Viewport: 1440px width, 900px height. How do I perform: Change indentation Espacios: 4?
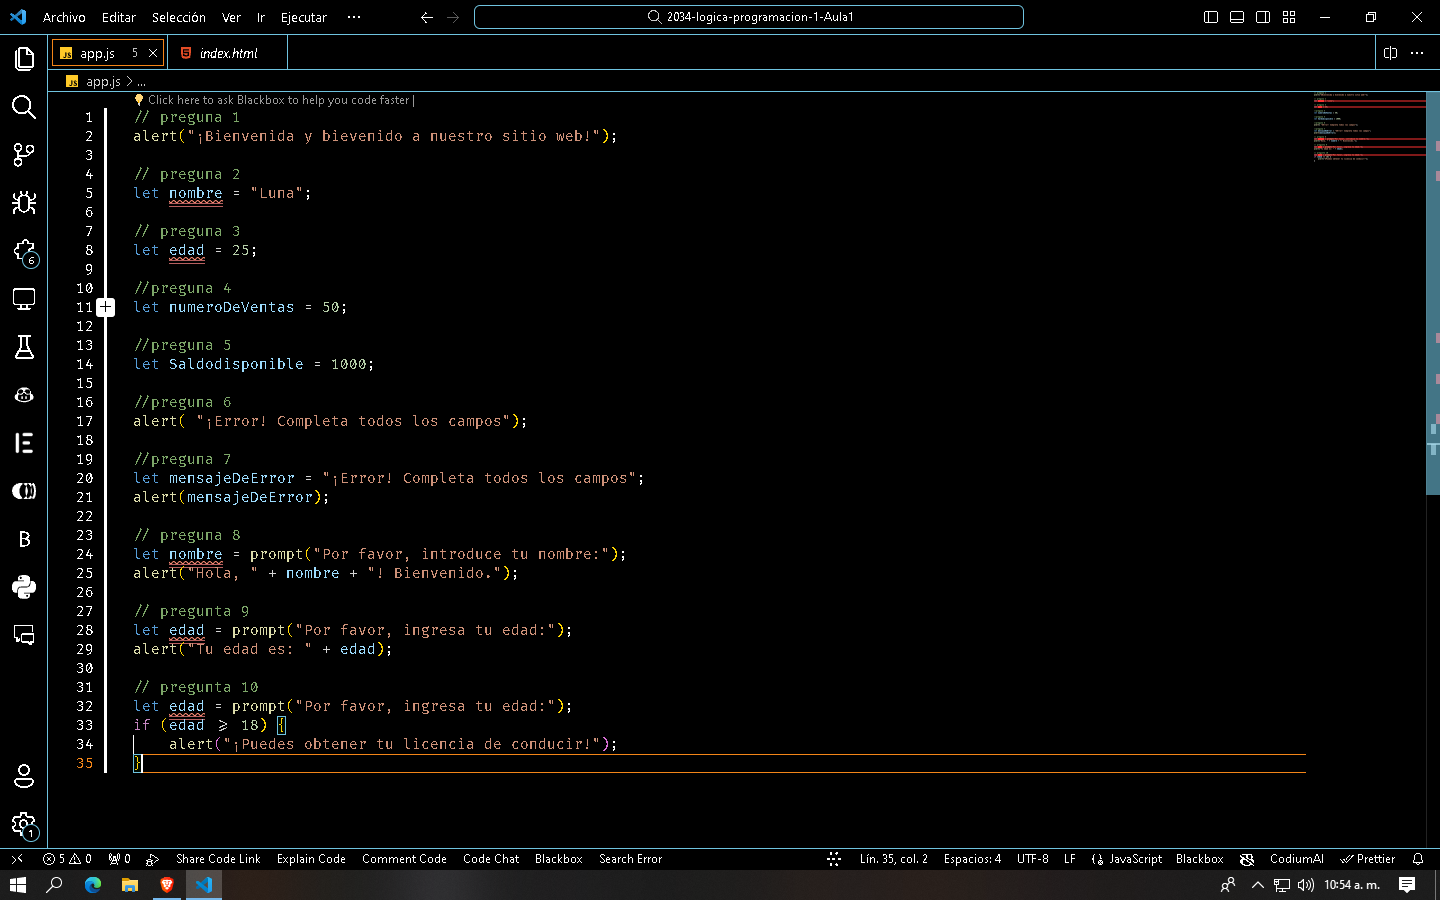coord(972,859)
